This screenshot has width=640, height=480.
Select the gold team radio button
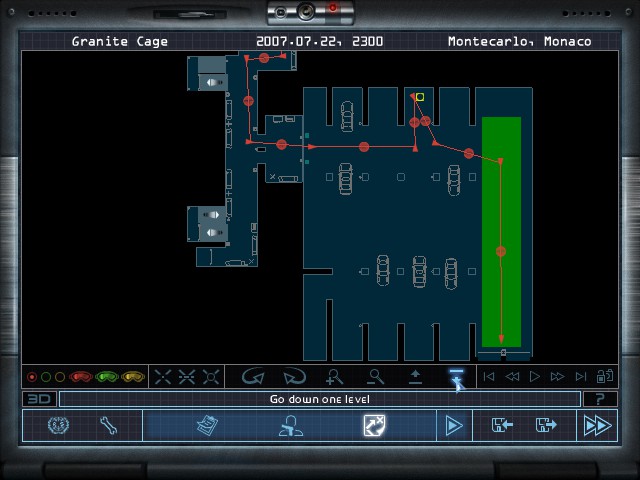[x=59, y=377]
